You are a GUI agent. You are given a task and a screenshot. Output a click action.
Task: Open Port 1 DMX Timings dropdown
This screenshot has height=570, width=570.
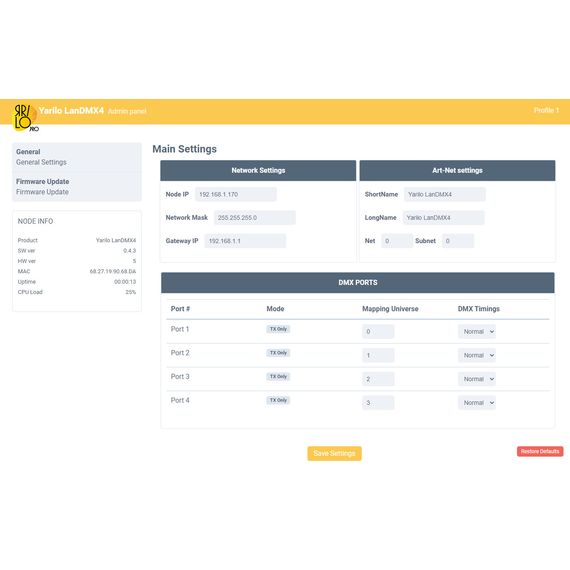[x=477, y=332]
